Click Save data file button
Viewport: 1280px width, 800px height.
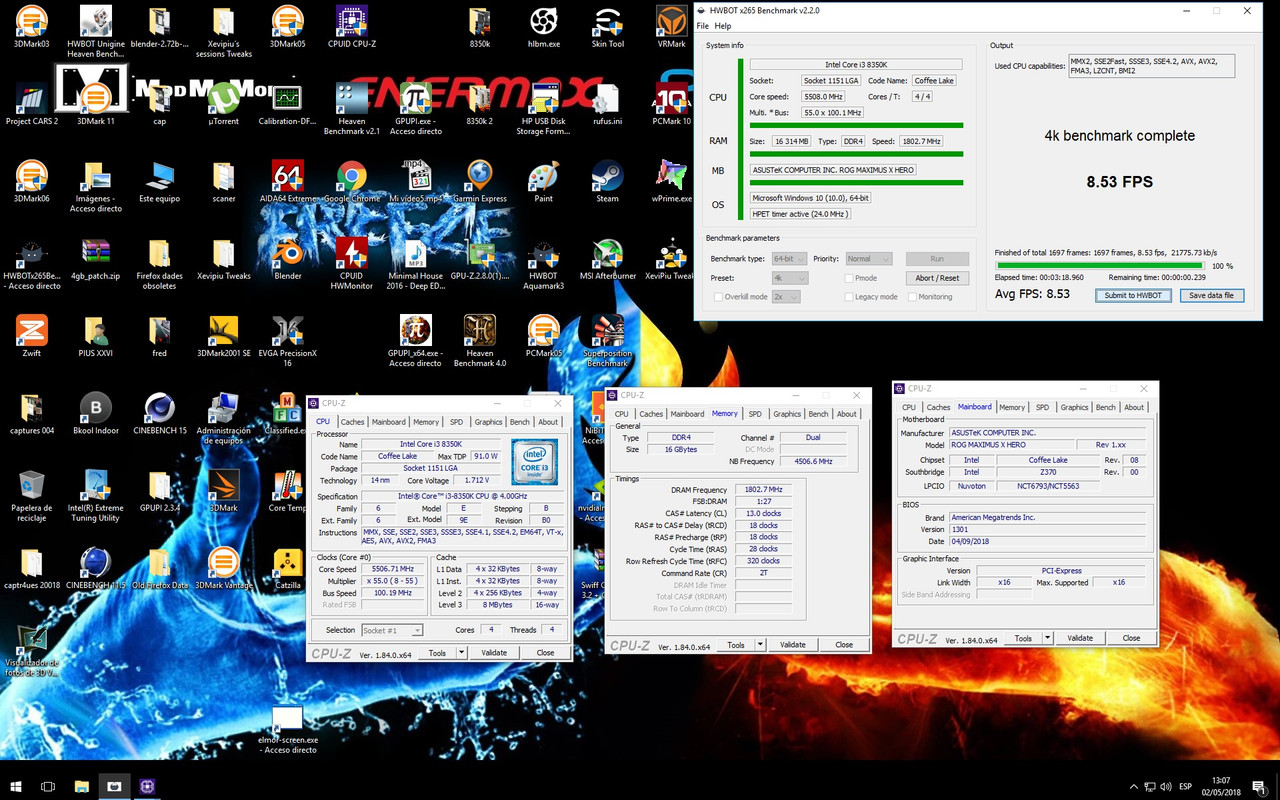(1212, 295)
